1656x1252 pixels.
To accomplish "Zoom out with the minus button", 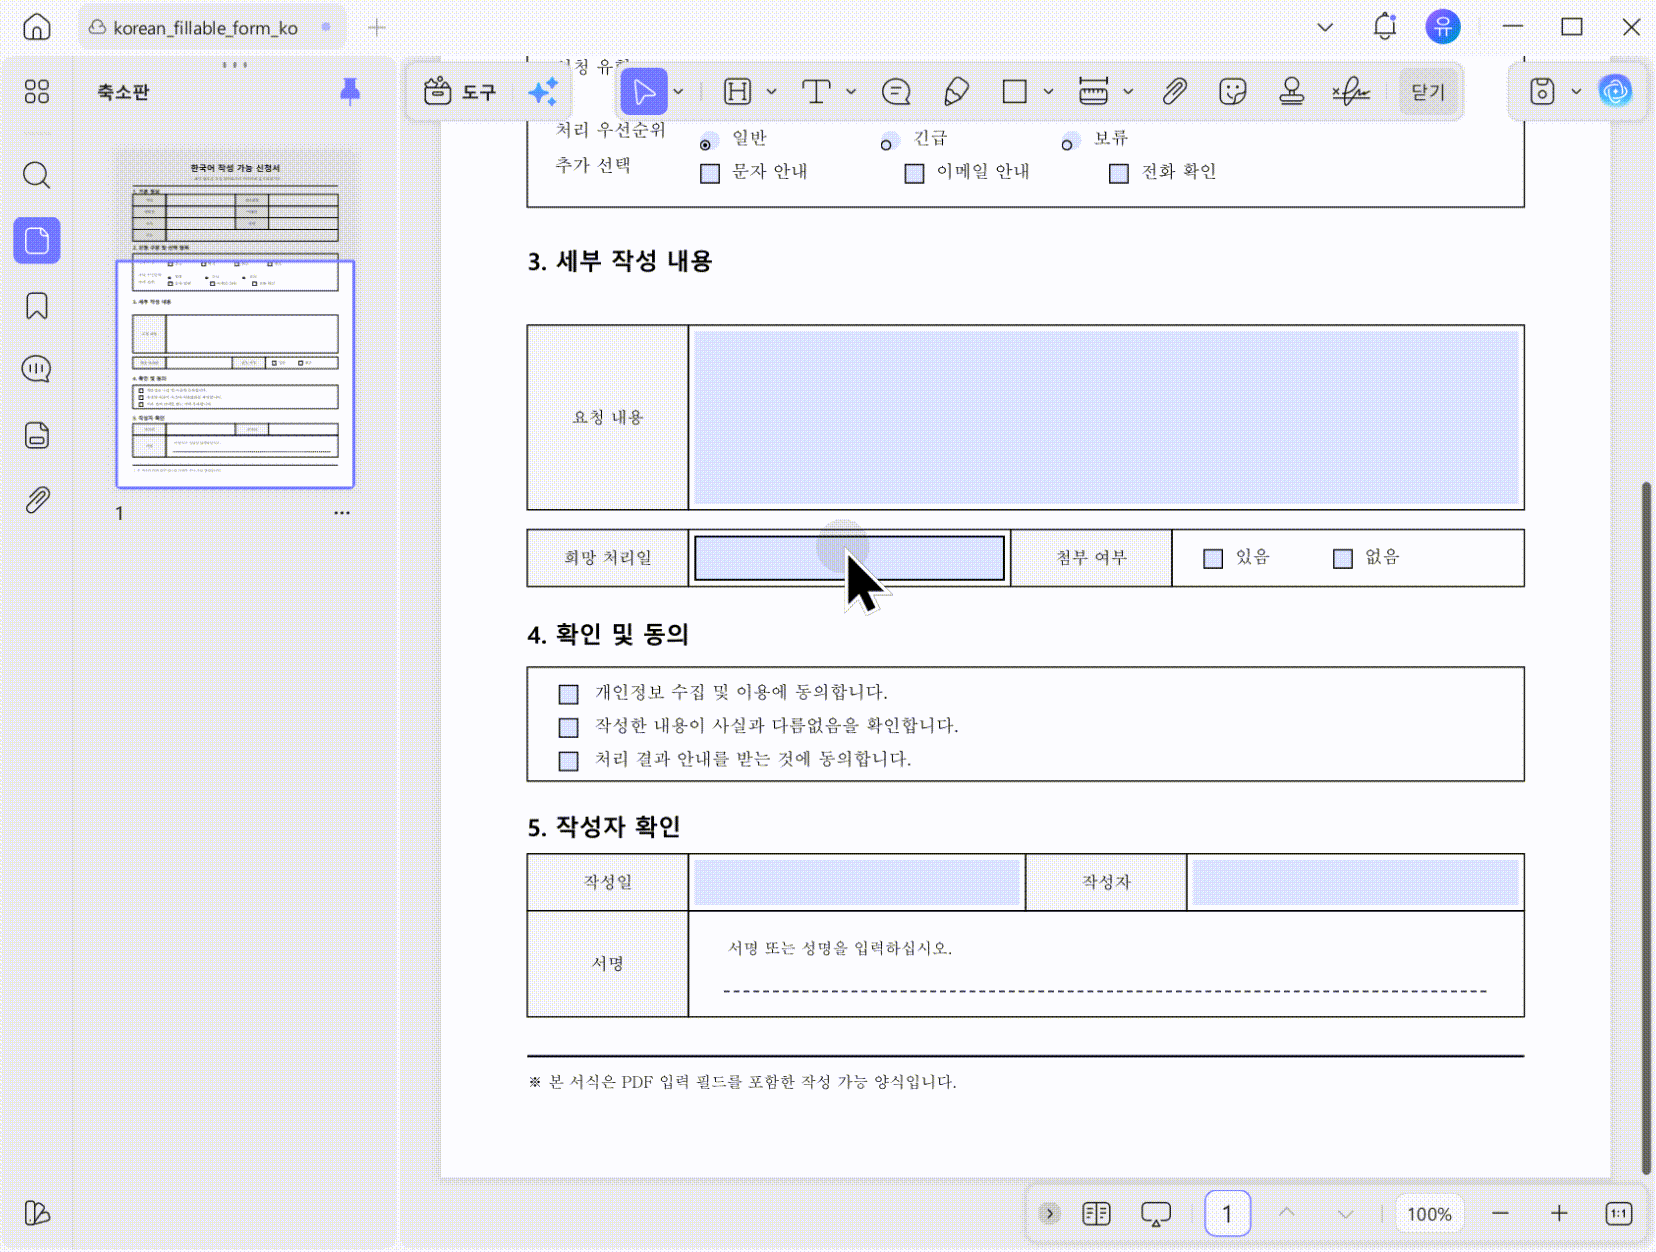I will tap(1500, 1214).
